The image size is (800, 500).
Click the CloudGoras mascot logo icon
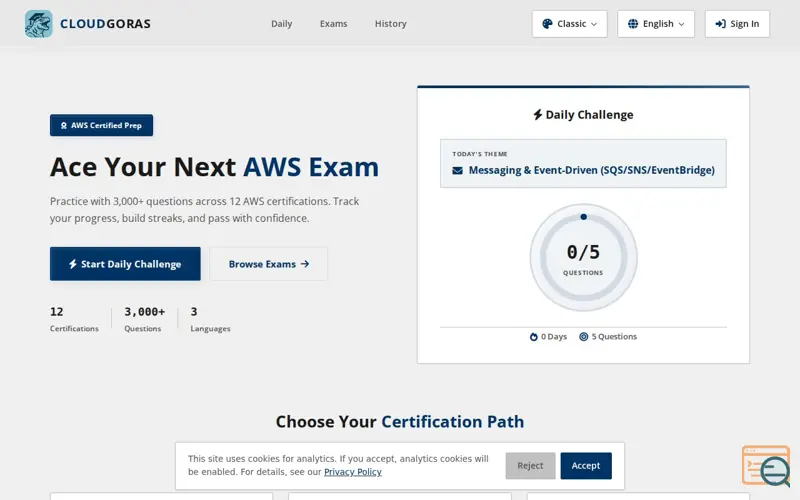pos(39,23)
